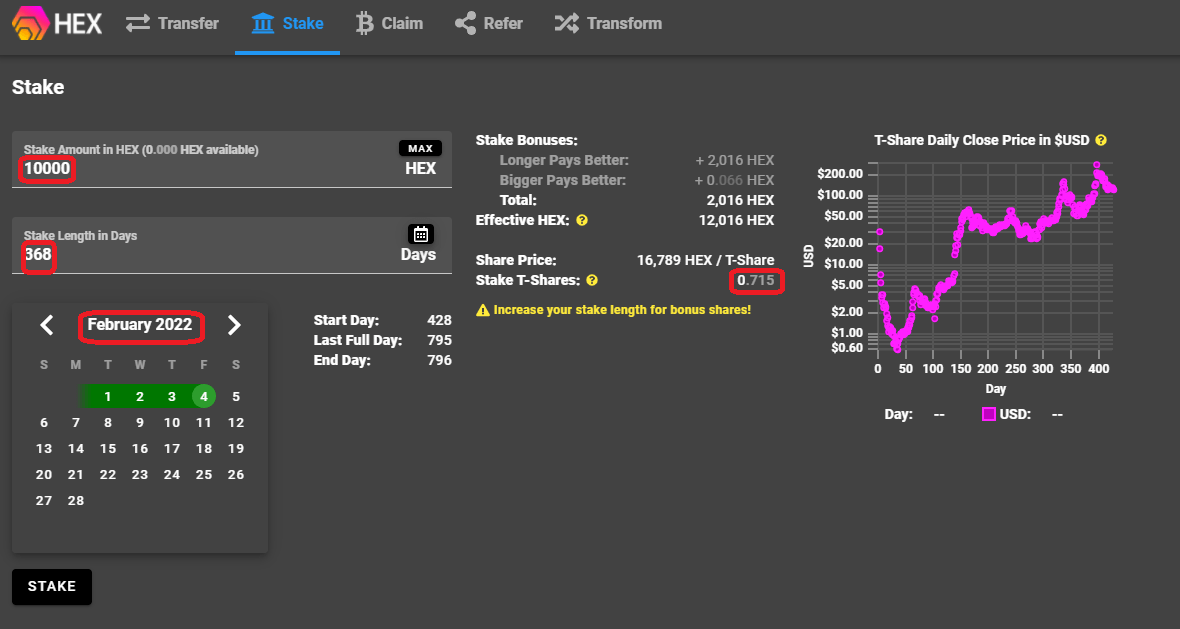Image resolution: width=1180 pixels, height=629 pixels.
Task: Select February 12 in calendar
Action: click(x=236, y=423)
